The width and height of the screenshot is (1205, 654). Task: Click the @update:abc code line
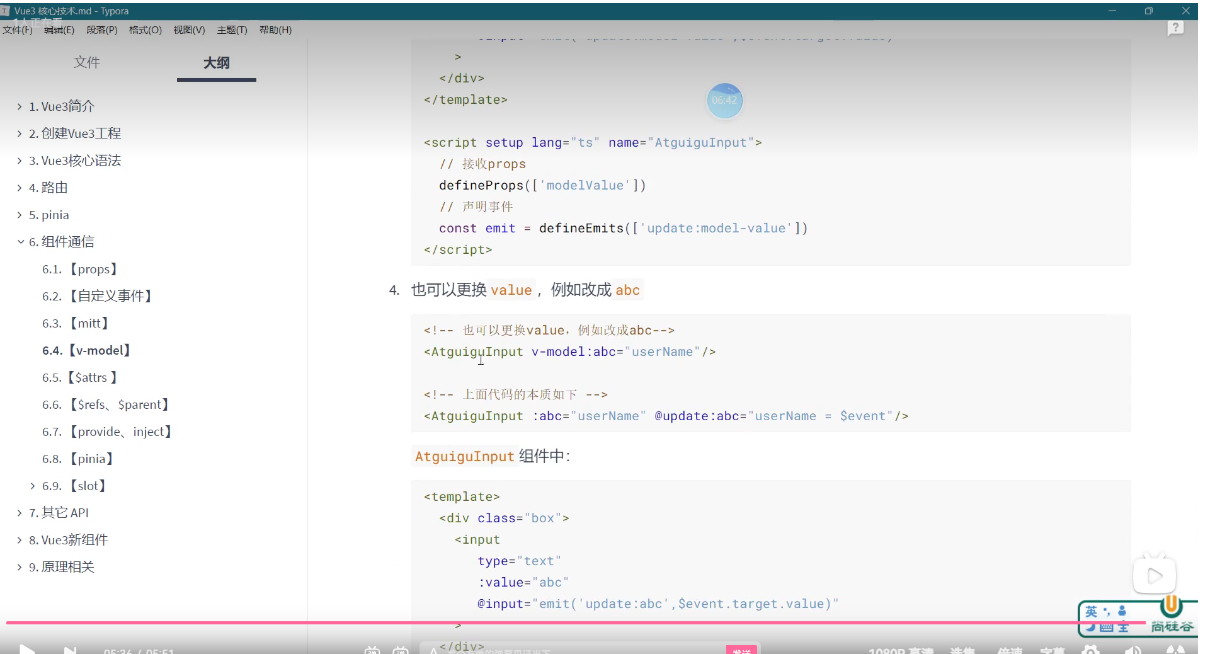click(666, 415)
